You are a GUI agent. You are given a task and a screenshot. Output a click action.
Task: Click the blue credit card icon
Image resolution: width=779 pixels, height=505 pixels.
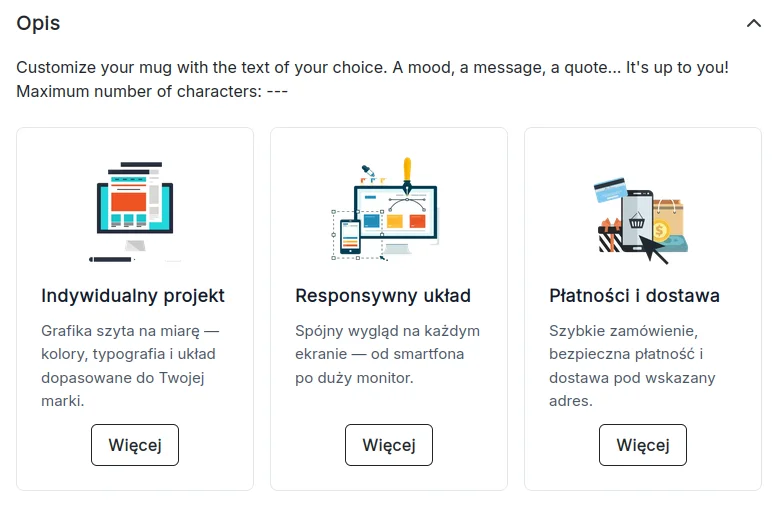coord(610,189)
